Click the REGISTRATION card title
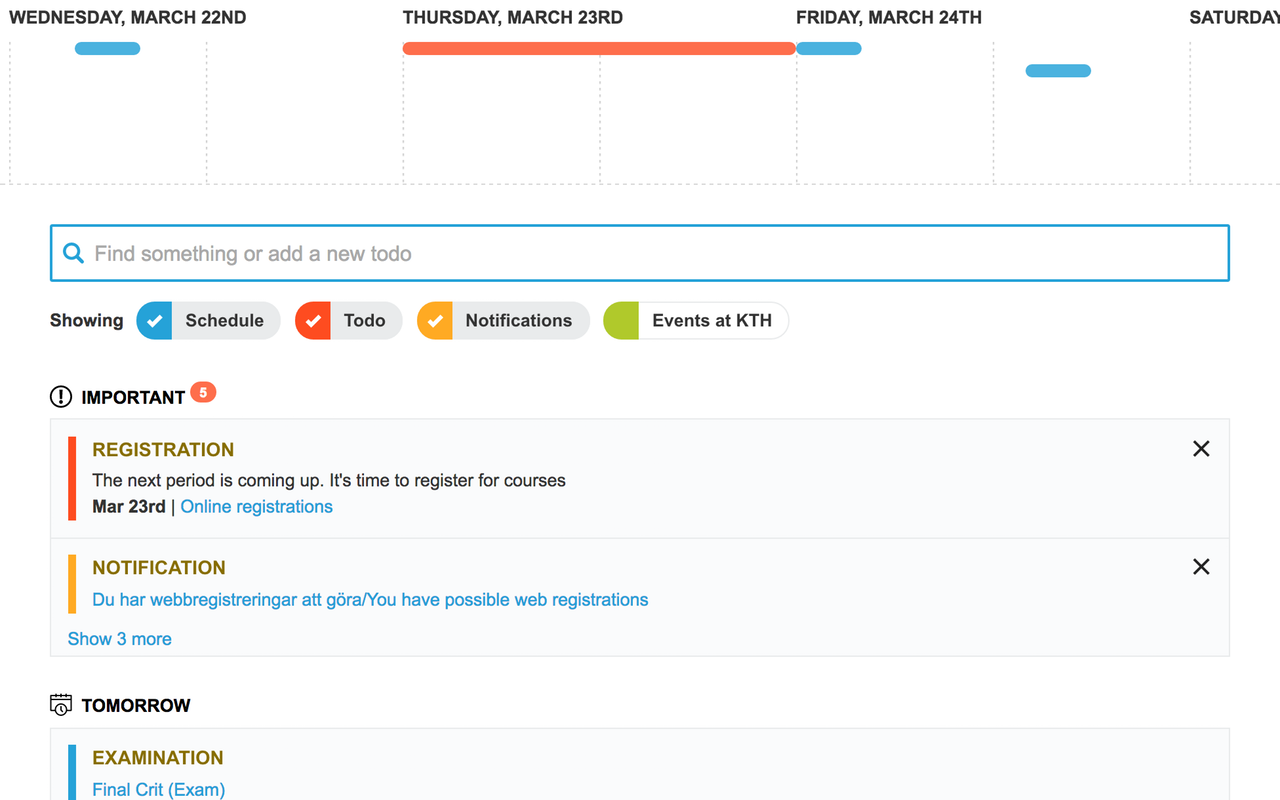 pos(163,450)
